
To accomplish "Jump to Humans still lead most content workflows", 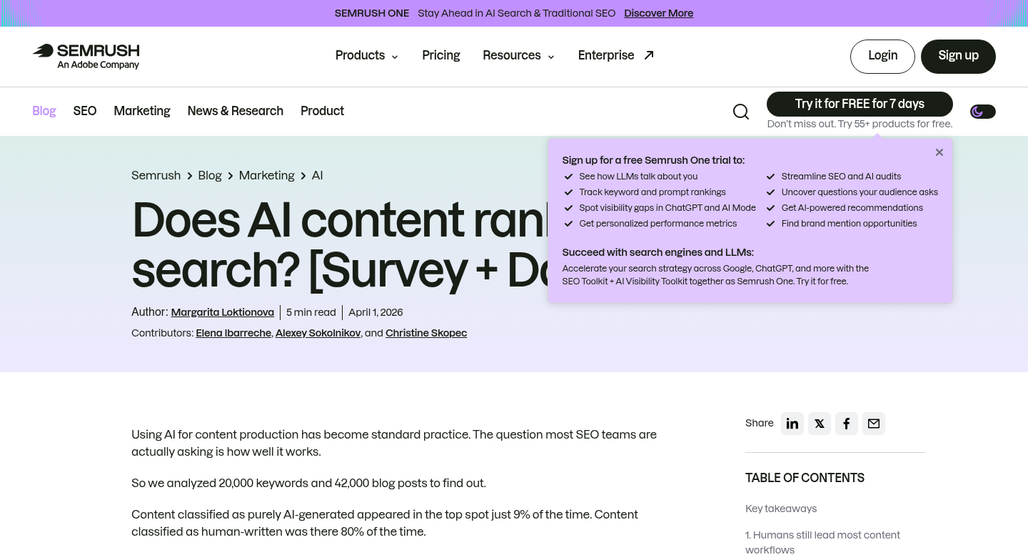I will (822, 542).
